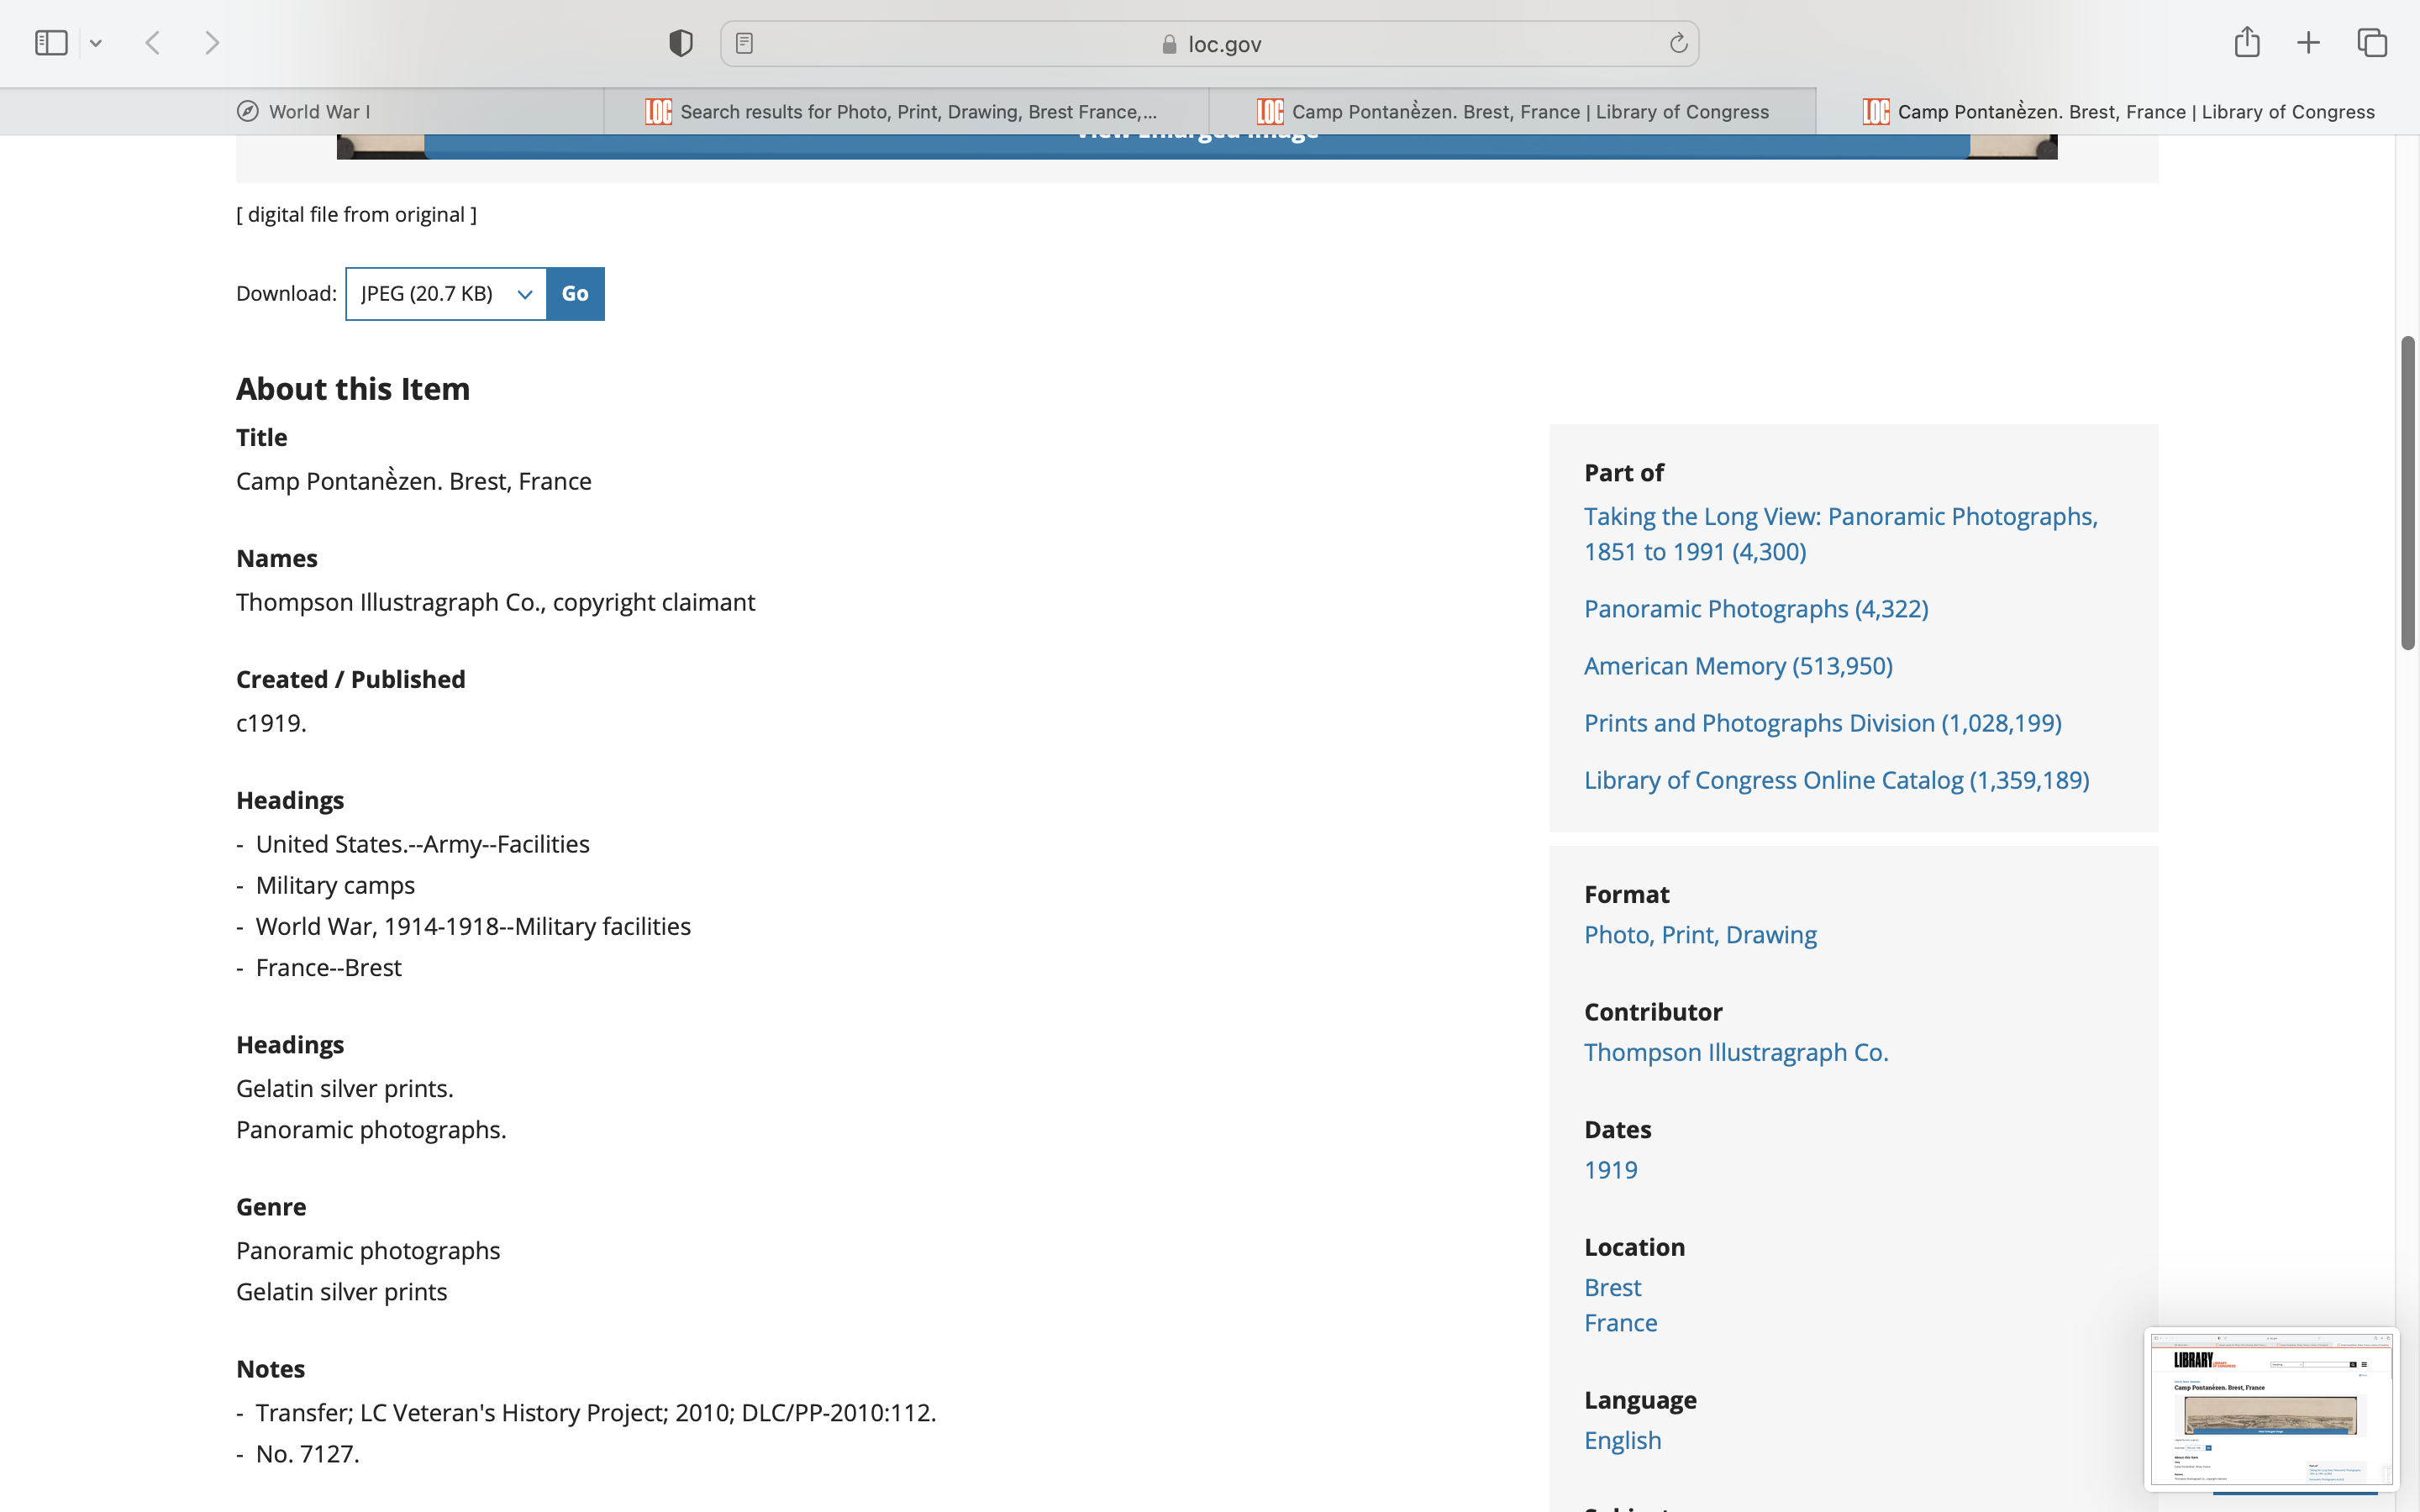Open the Share menu icon

click(2246, 43)
